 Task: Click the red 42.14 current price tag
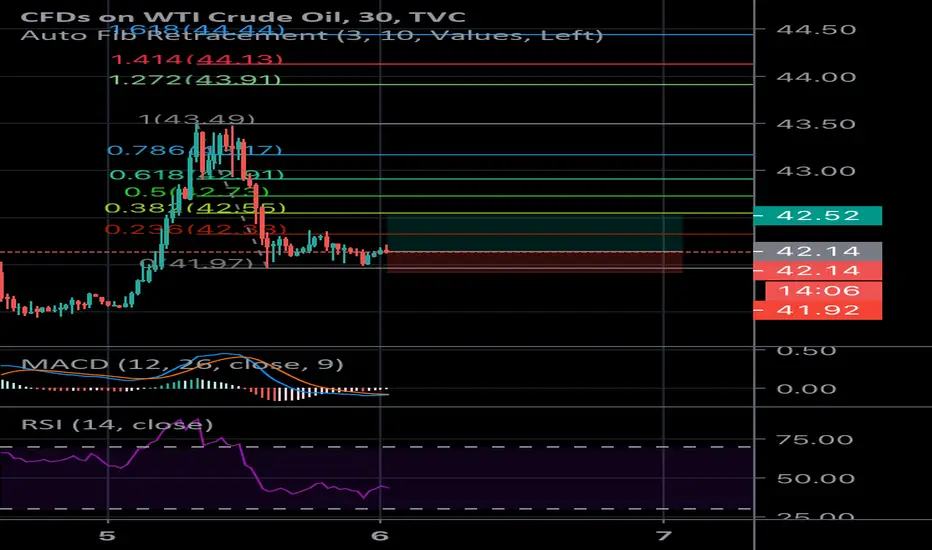click(817, 271)
